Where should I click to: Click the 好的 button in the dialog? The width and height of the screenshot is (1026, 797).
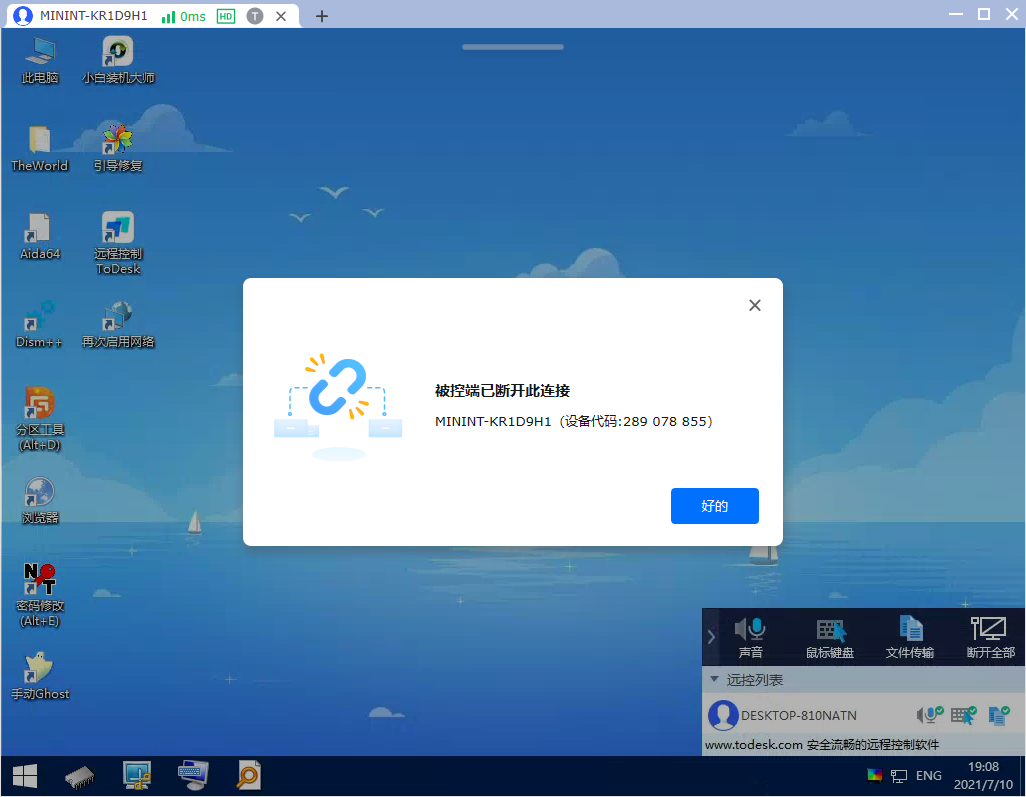coord(714,506)
